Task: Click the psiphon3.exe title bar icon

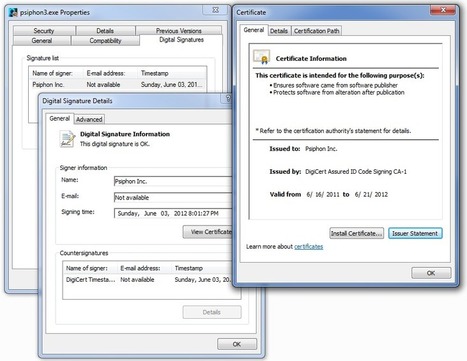Action: click(x=13, y=13)
